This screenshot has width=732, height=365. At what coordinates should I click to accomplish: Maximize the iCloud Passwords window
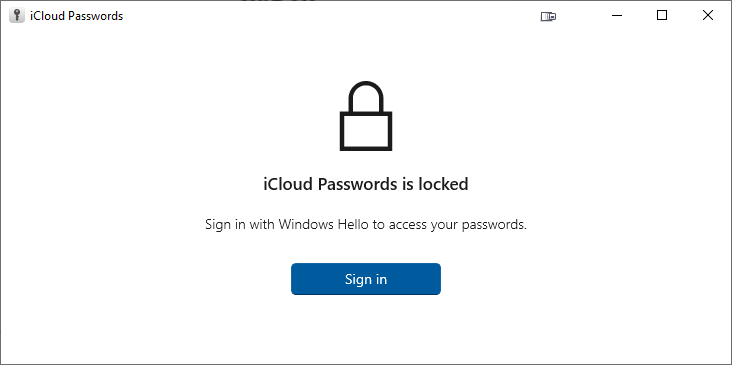tap(662, 15)
